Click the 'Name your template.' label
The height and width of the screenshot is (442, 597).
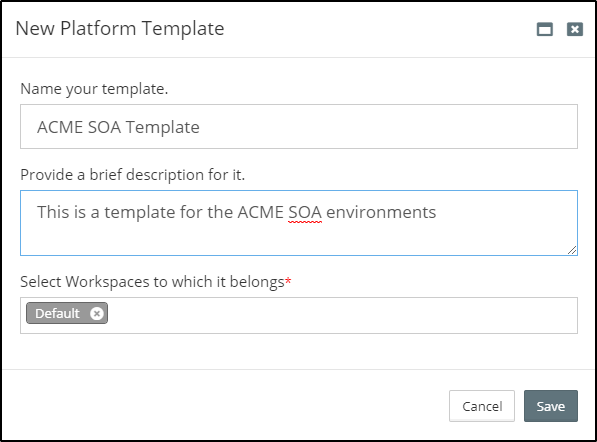click(x=94, y=89)
